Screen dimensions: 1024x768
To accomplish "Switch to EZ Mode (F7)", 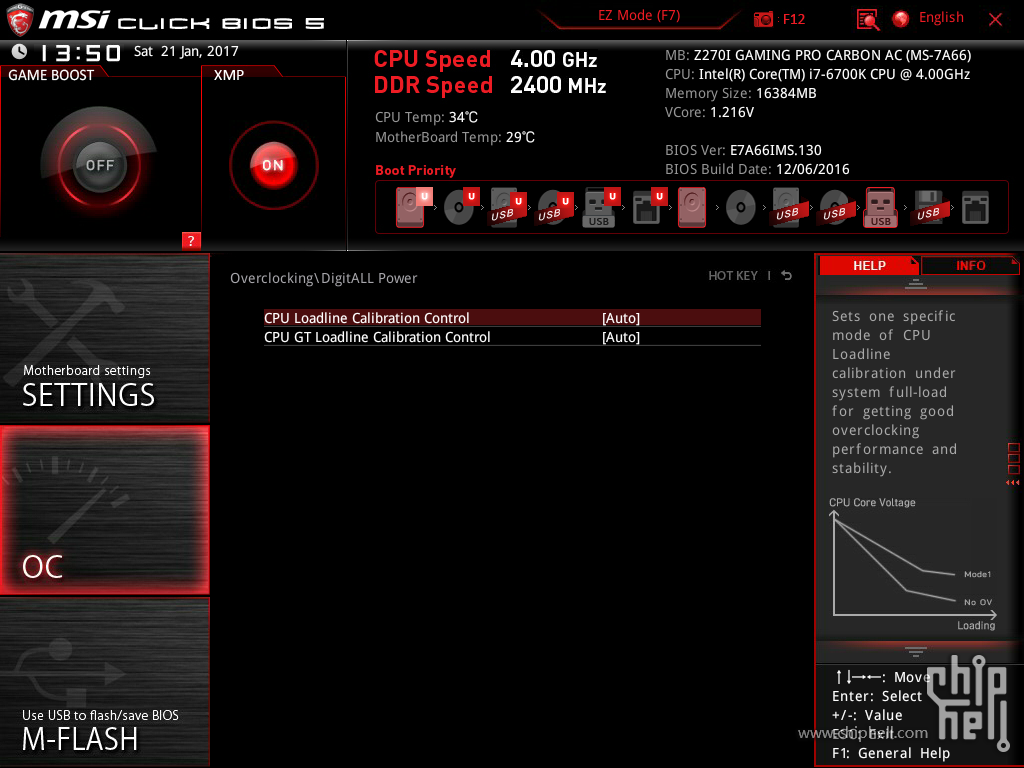I will [639, 16].
